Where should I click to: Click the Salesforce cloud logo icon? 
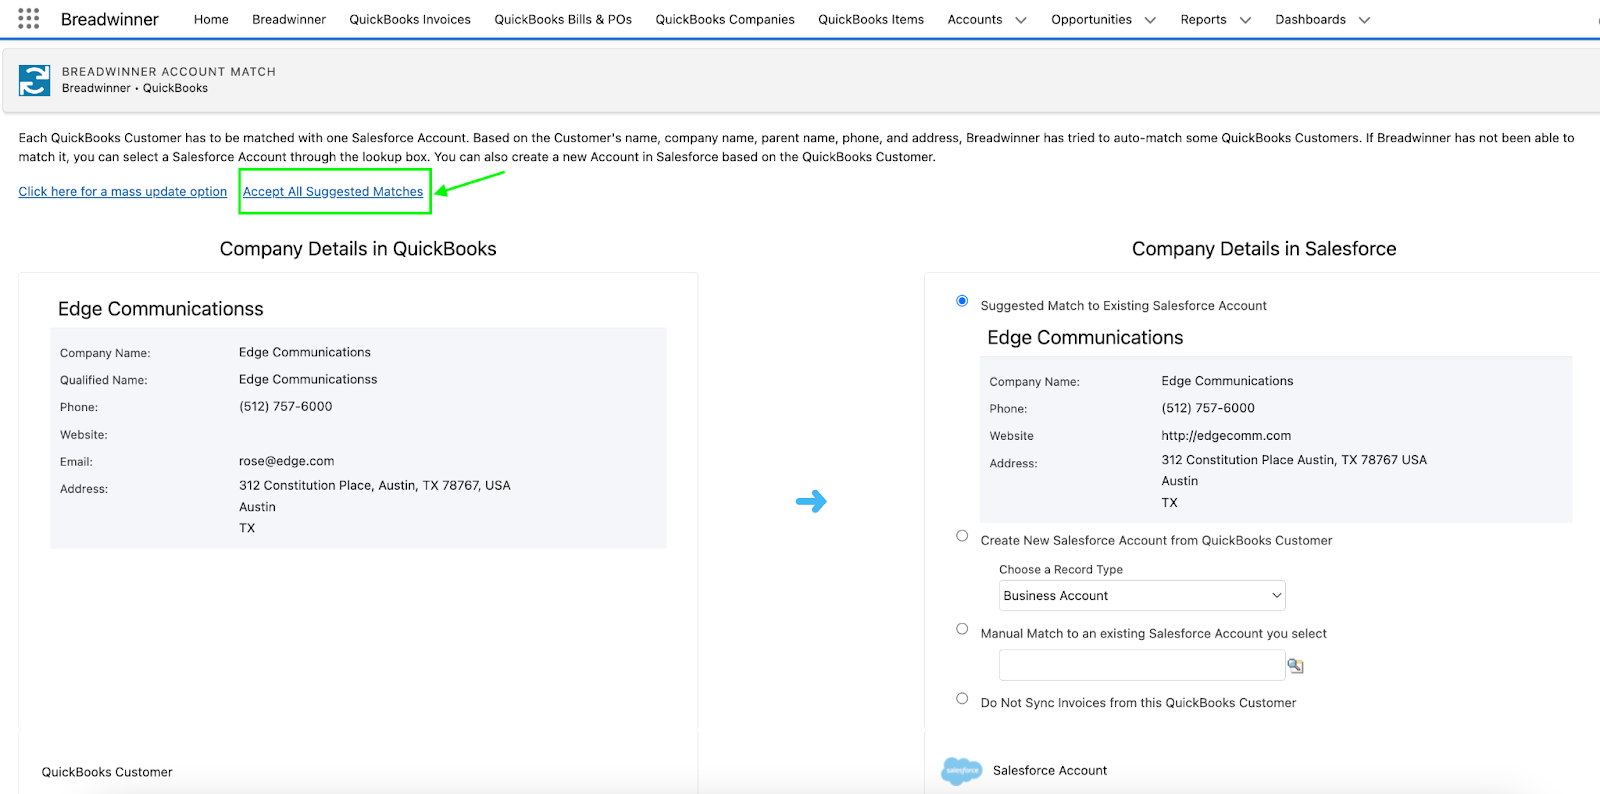pos(962,770)
